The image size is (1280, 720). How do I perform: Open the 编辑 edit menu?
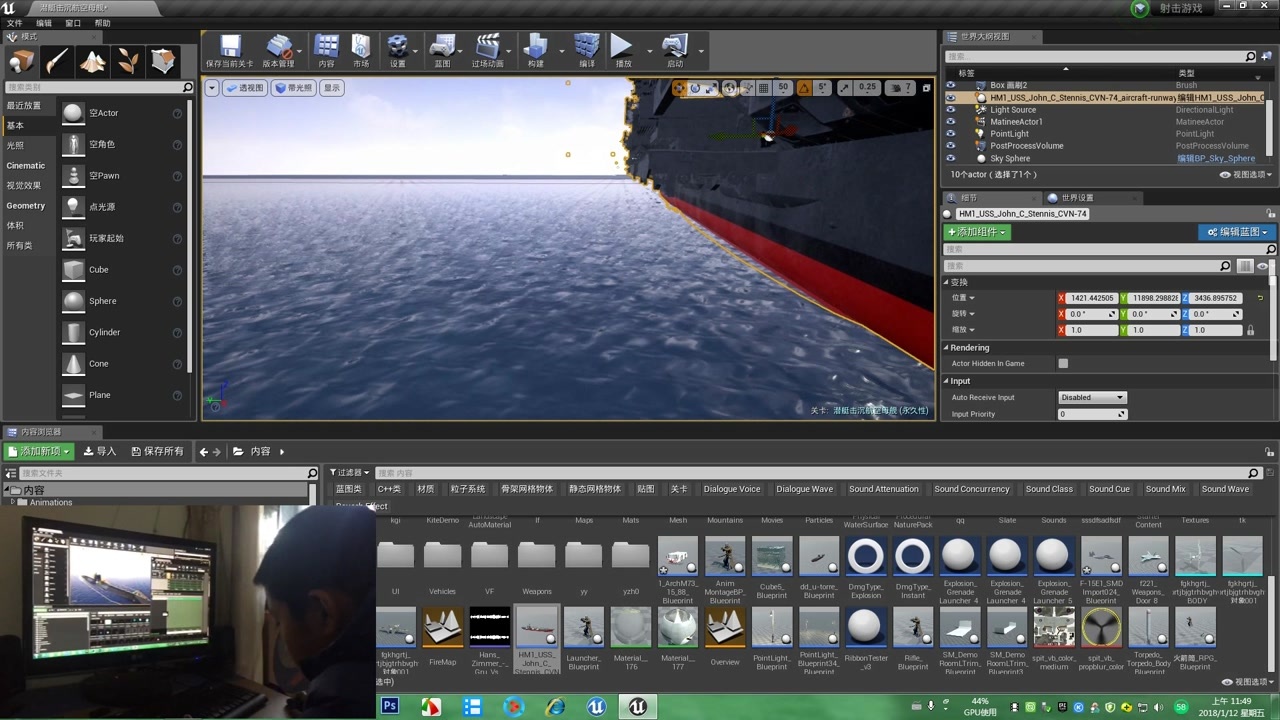click(x=44, y=23)
